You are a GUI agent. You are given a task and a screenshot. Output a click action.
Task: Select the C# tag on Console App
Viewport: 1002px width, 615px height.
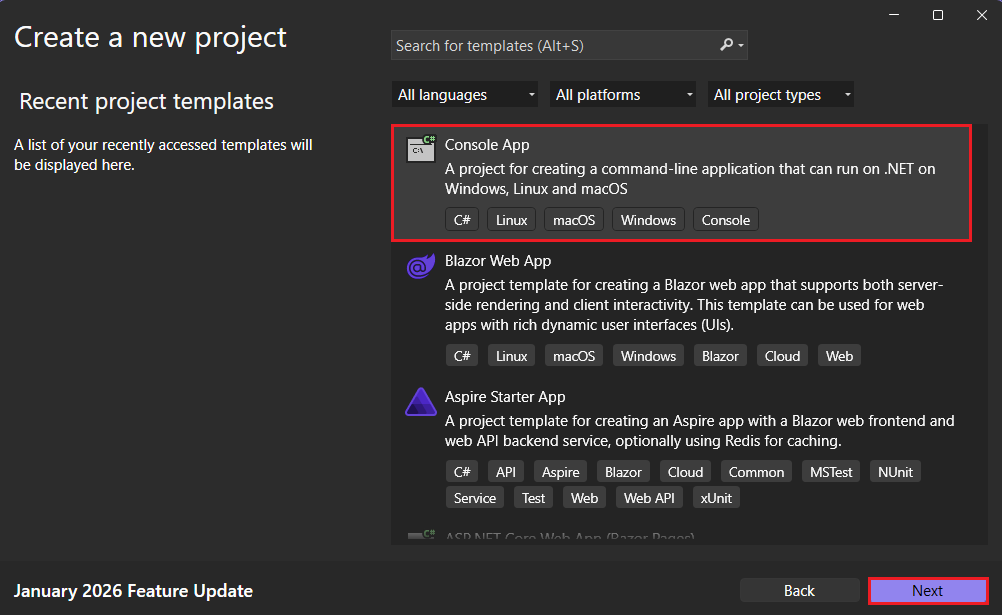point(461,219)
